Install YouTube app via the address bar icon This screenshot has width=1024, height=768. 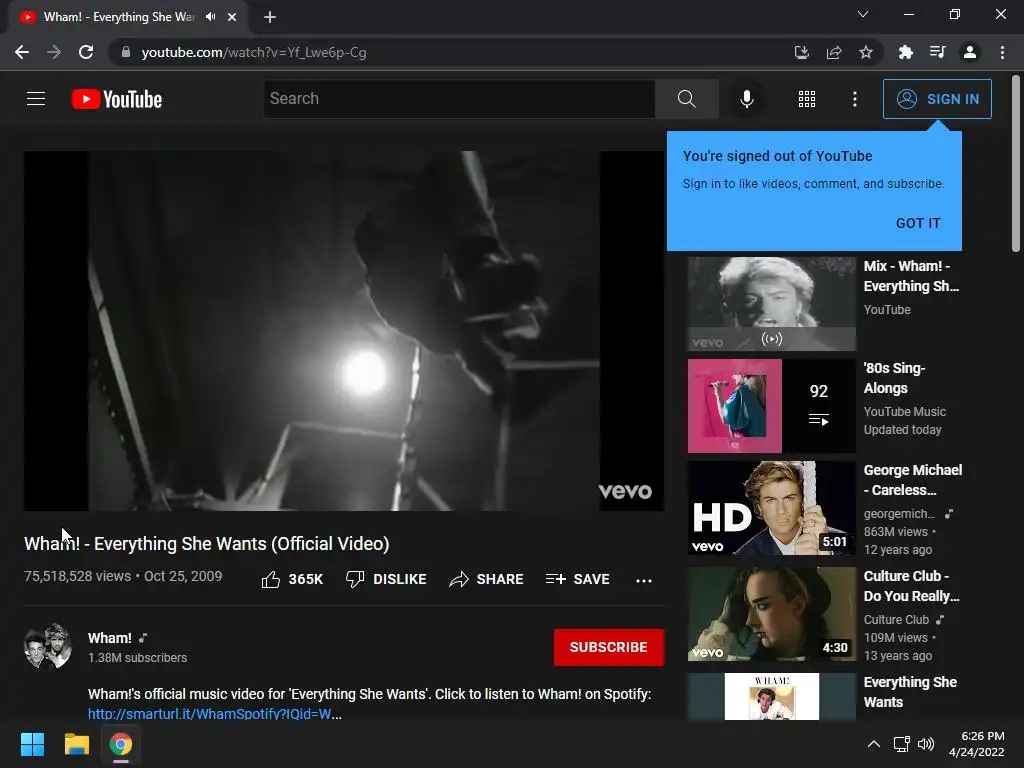click(801, 52)
